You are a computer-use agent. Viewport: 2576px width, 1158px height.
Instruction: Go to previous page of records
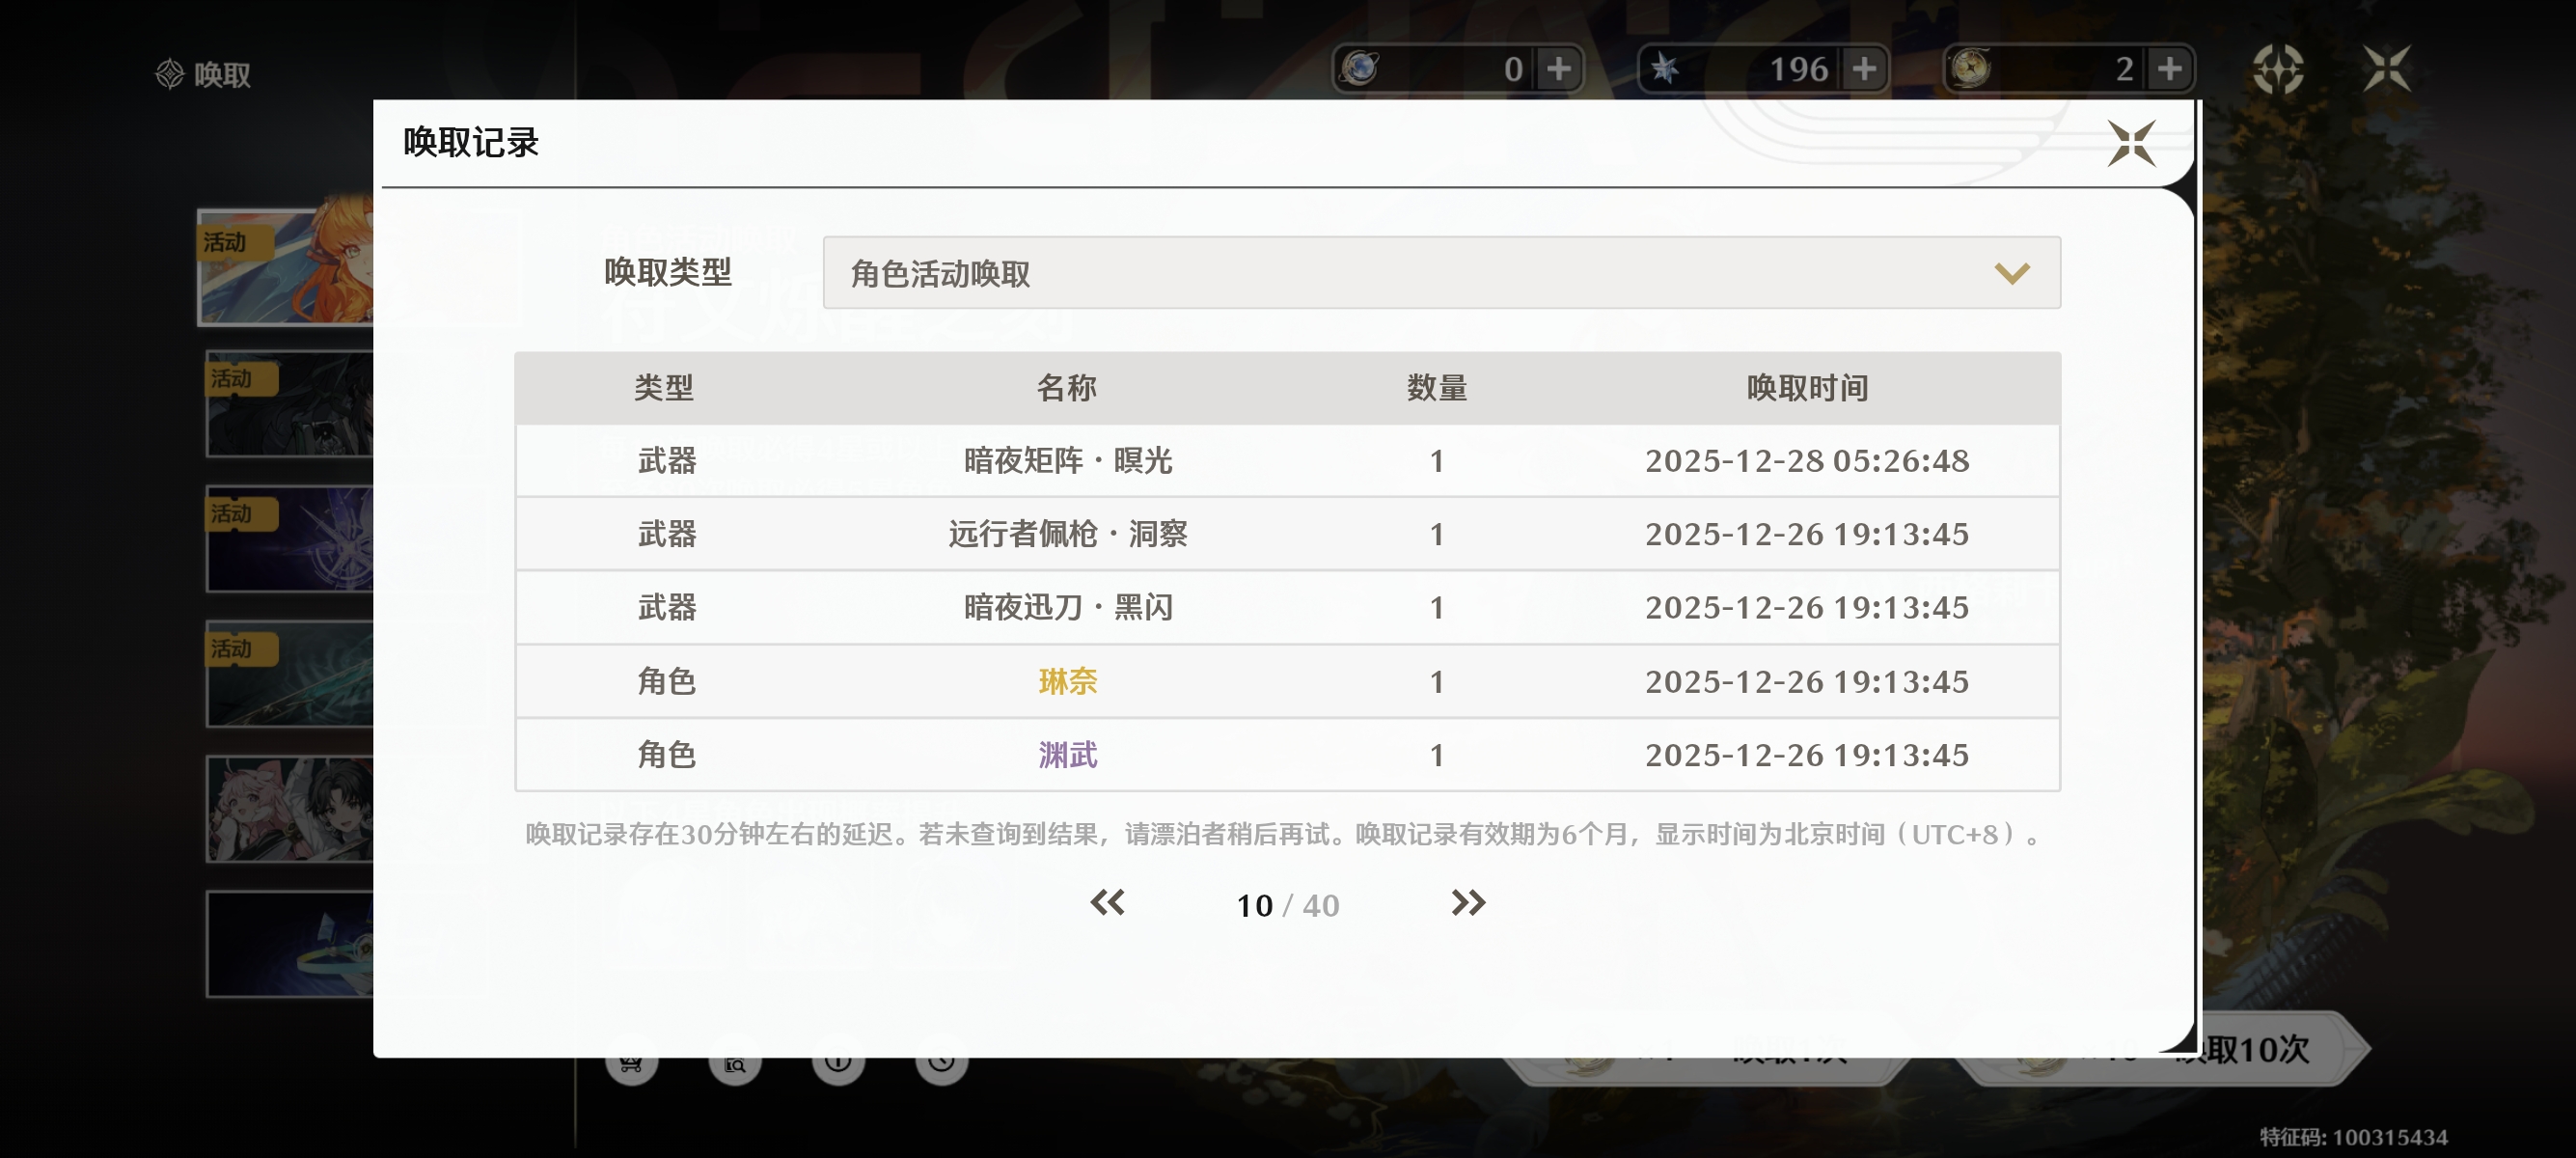pyautogui.click(x=1107, y=903)
